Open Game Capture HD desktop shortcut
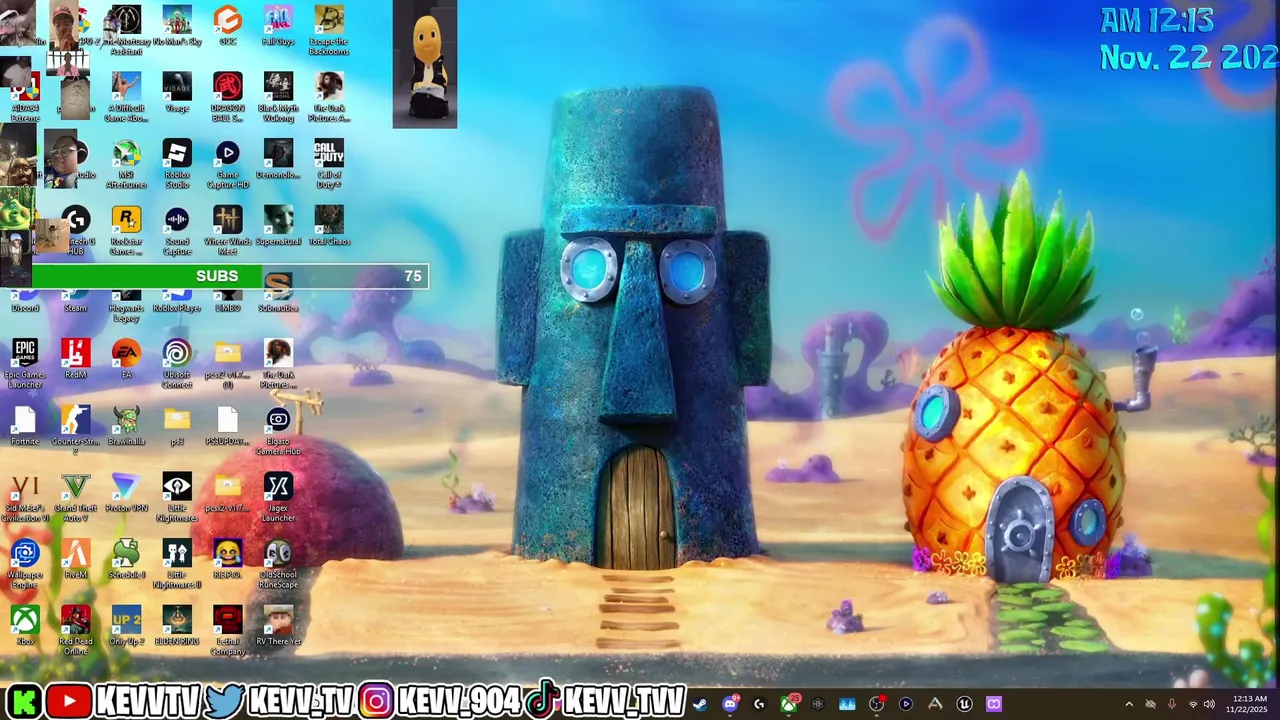The width and height of the screenshot is (1280, 720). click(x=228, y=165)
